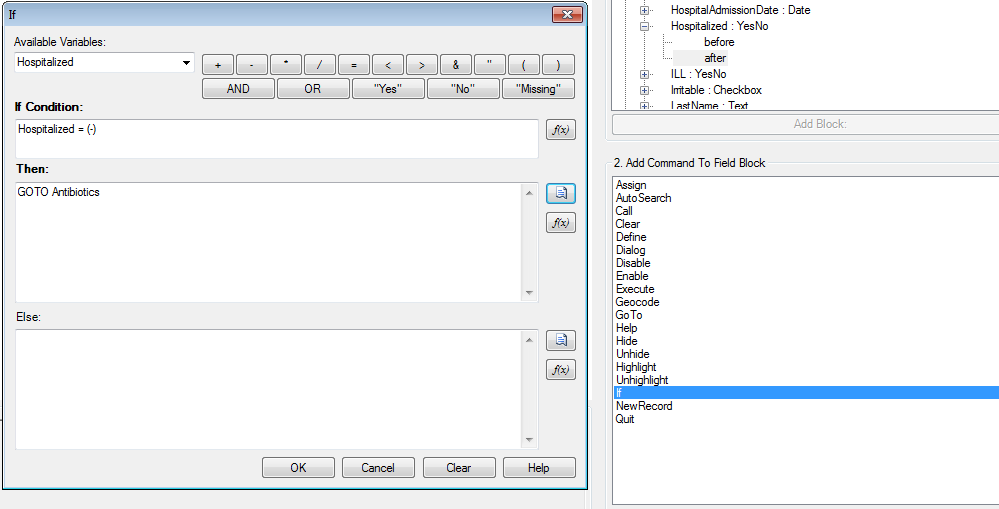
Task: Open the Available Variables dropdown
Action: pyautogui.click(x=187, y=62)
